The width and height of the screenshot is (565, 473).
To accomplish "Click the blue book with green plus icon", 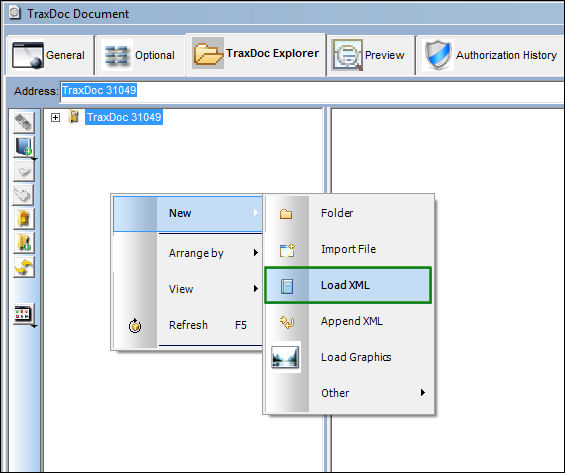I will 24,146.
